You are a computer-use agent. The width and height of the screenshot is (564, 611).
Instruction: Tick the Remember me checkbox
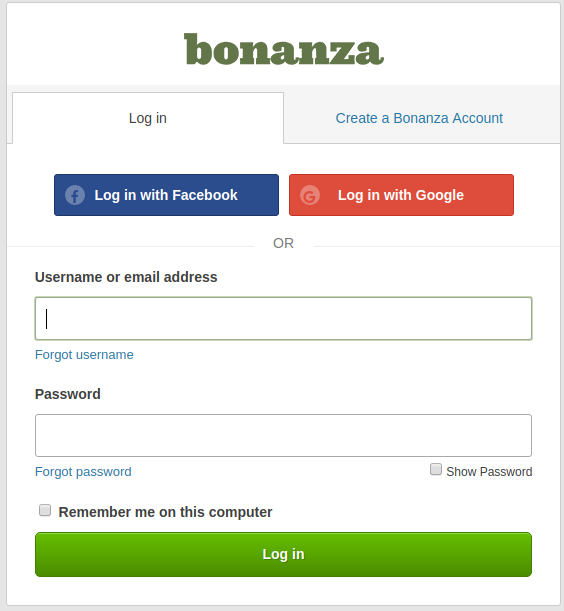(x=45, y=510)
